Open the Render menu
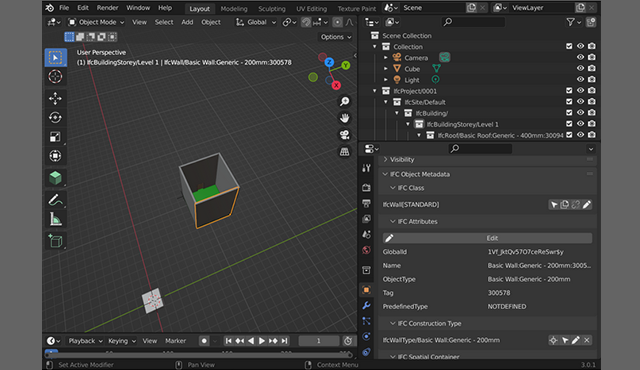Screen dimensions: 640x370 pyautogui.click(x=107, y=8)
